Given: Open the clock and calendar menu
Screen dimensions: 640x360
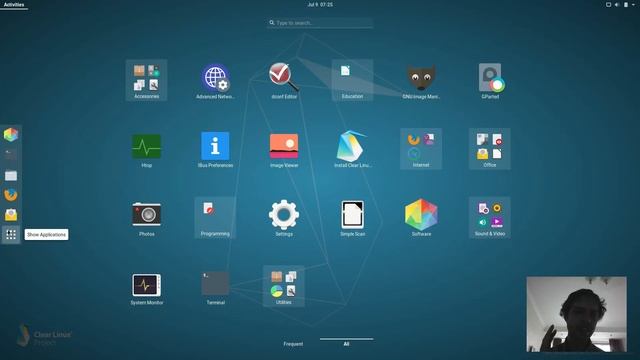Looking at the screenshot, I should point(320,4).
